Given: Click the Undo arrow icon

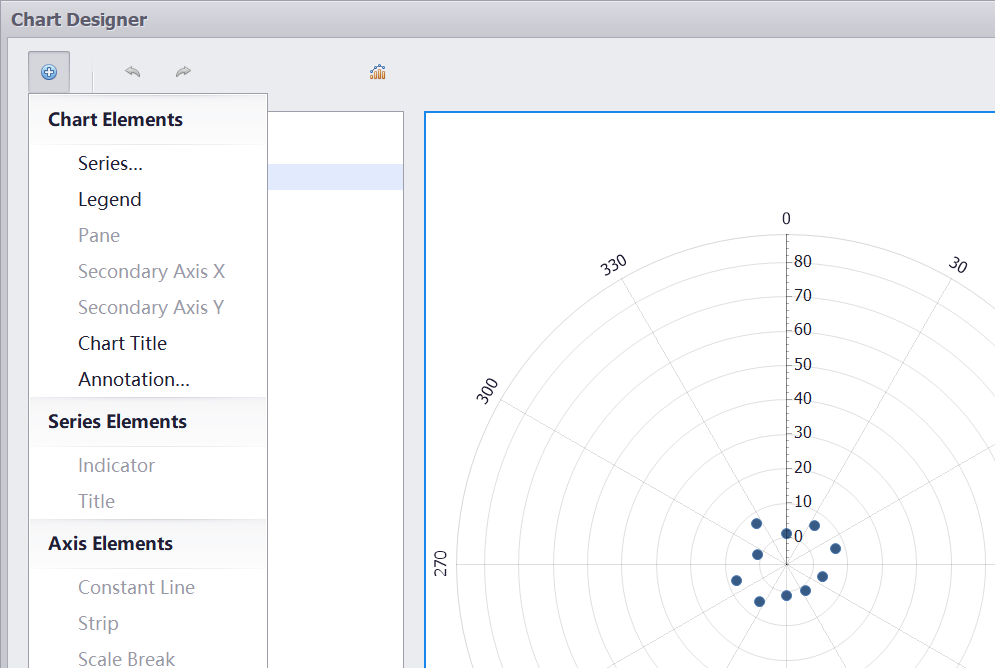Looking at the screenshot, I should click(133, 72).
